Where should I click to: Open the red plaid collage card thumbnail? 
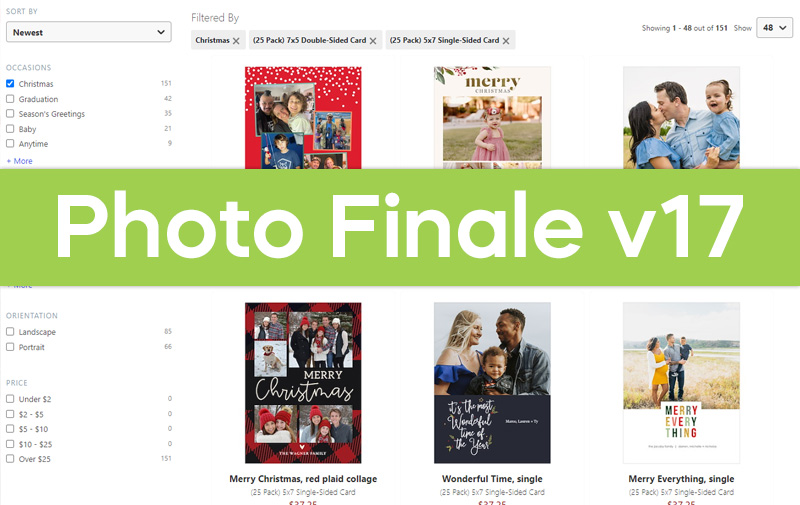(303, 383)
